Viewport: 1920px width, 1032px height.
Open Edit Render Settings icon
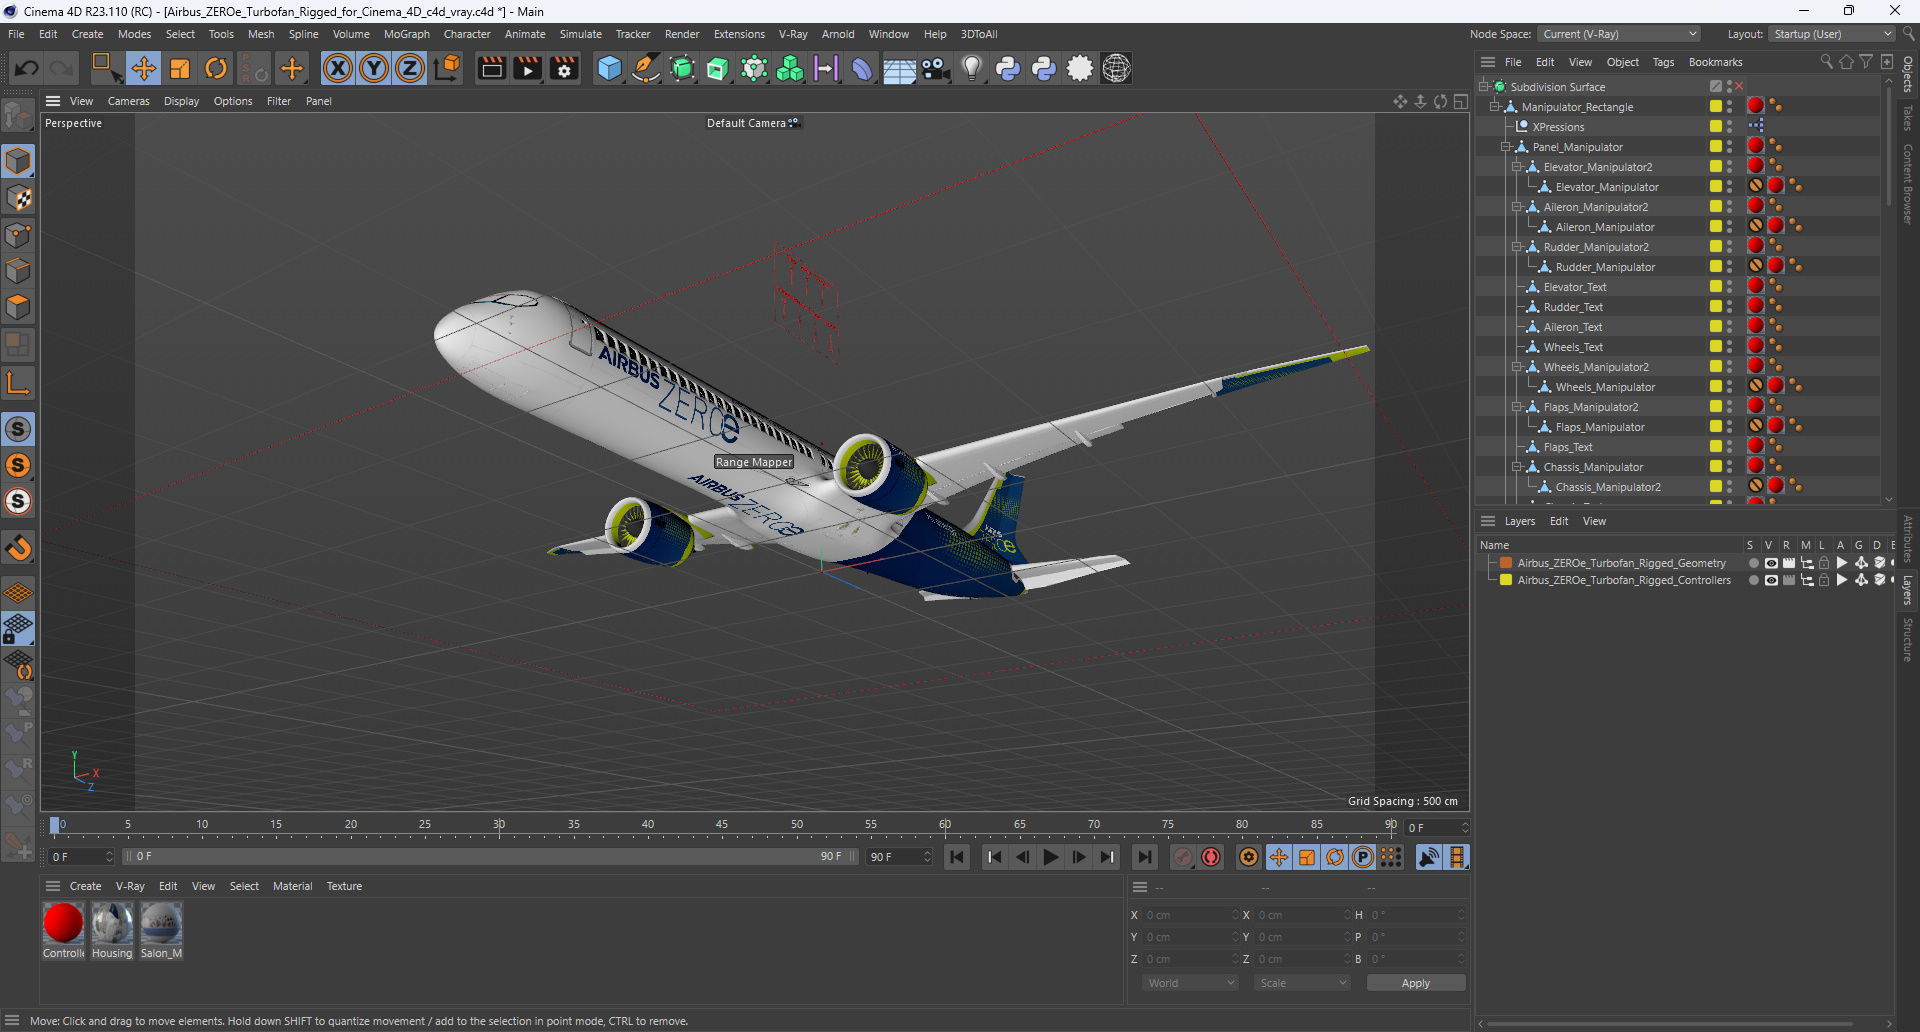[564, 68]
